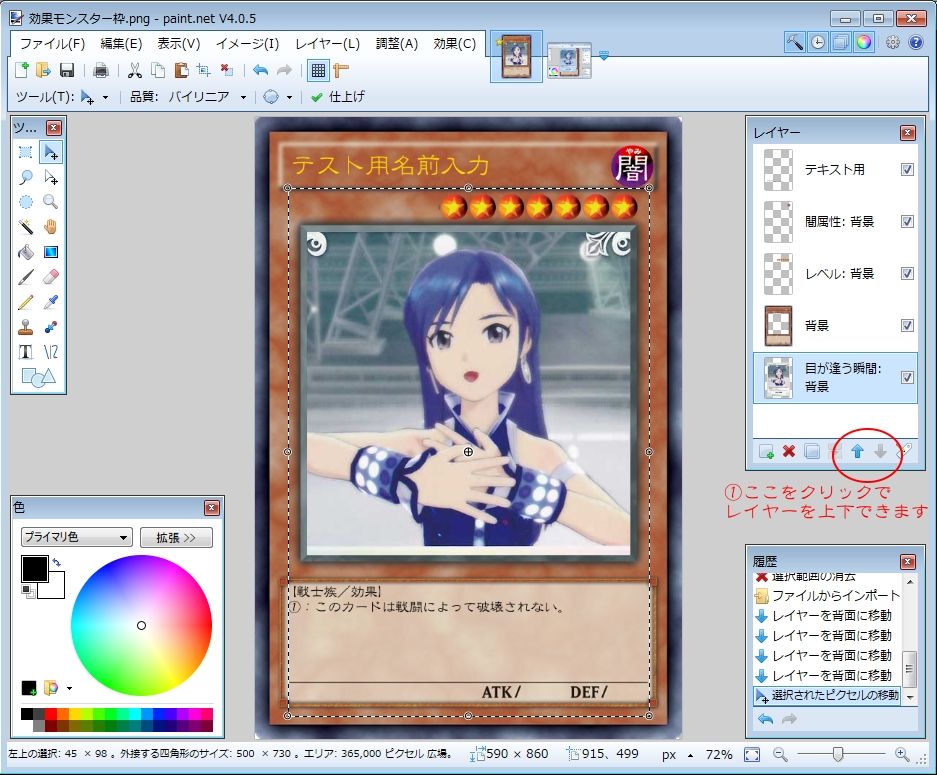Open the 調整(A) menu
Viewport: 937px width, 775px height.
point(397,44)
